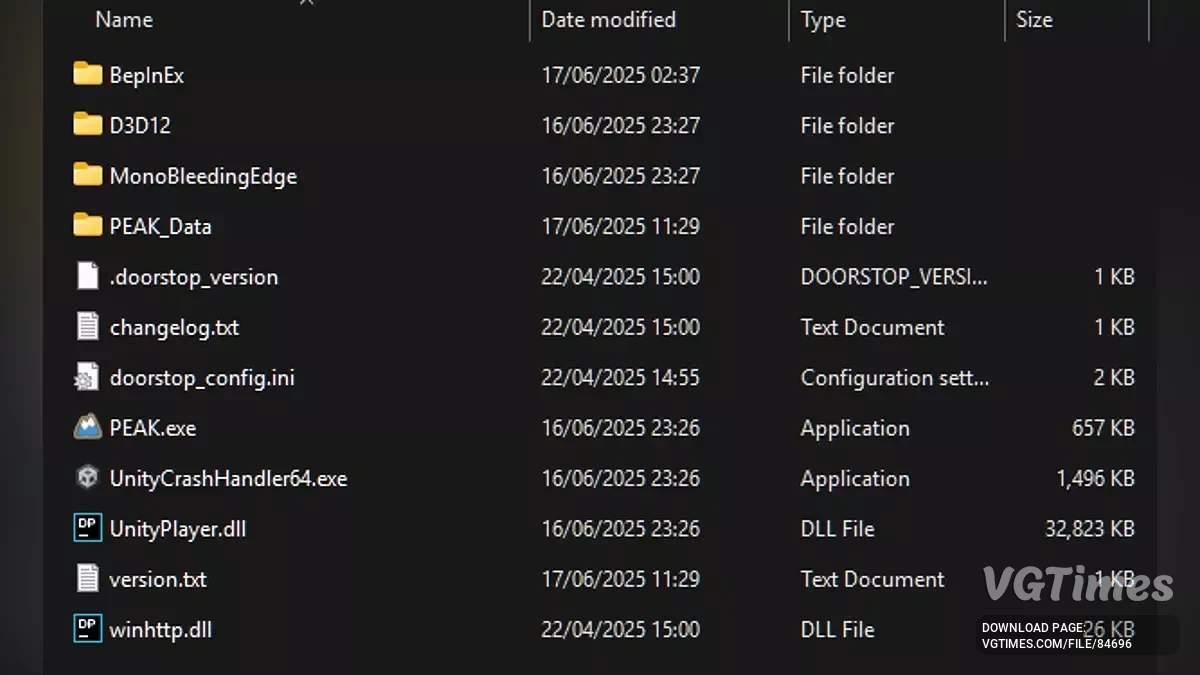Click the 32,823 KB size of UnityPlayer.dll
This screenshot has height=675, width=1200.
(1089, 529)
